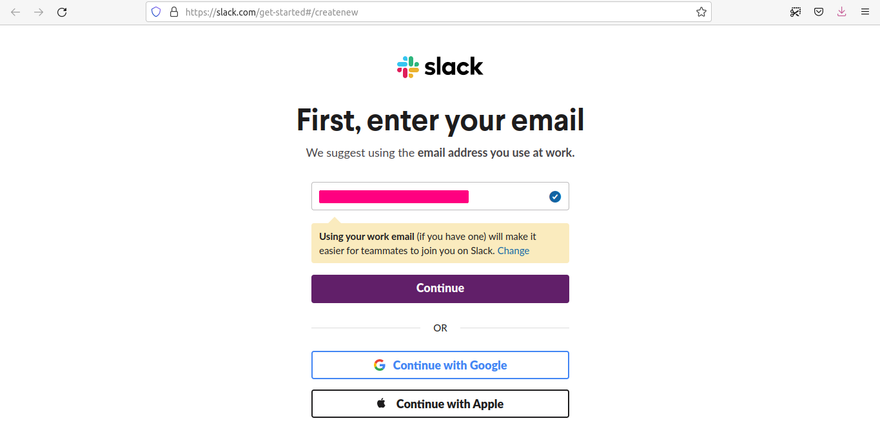Viewport: 880px width, 427px height.
Task: Click the purple Continue button
Action: 440,288
